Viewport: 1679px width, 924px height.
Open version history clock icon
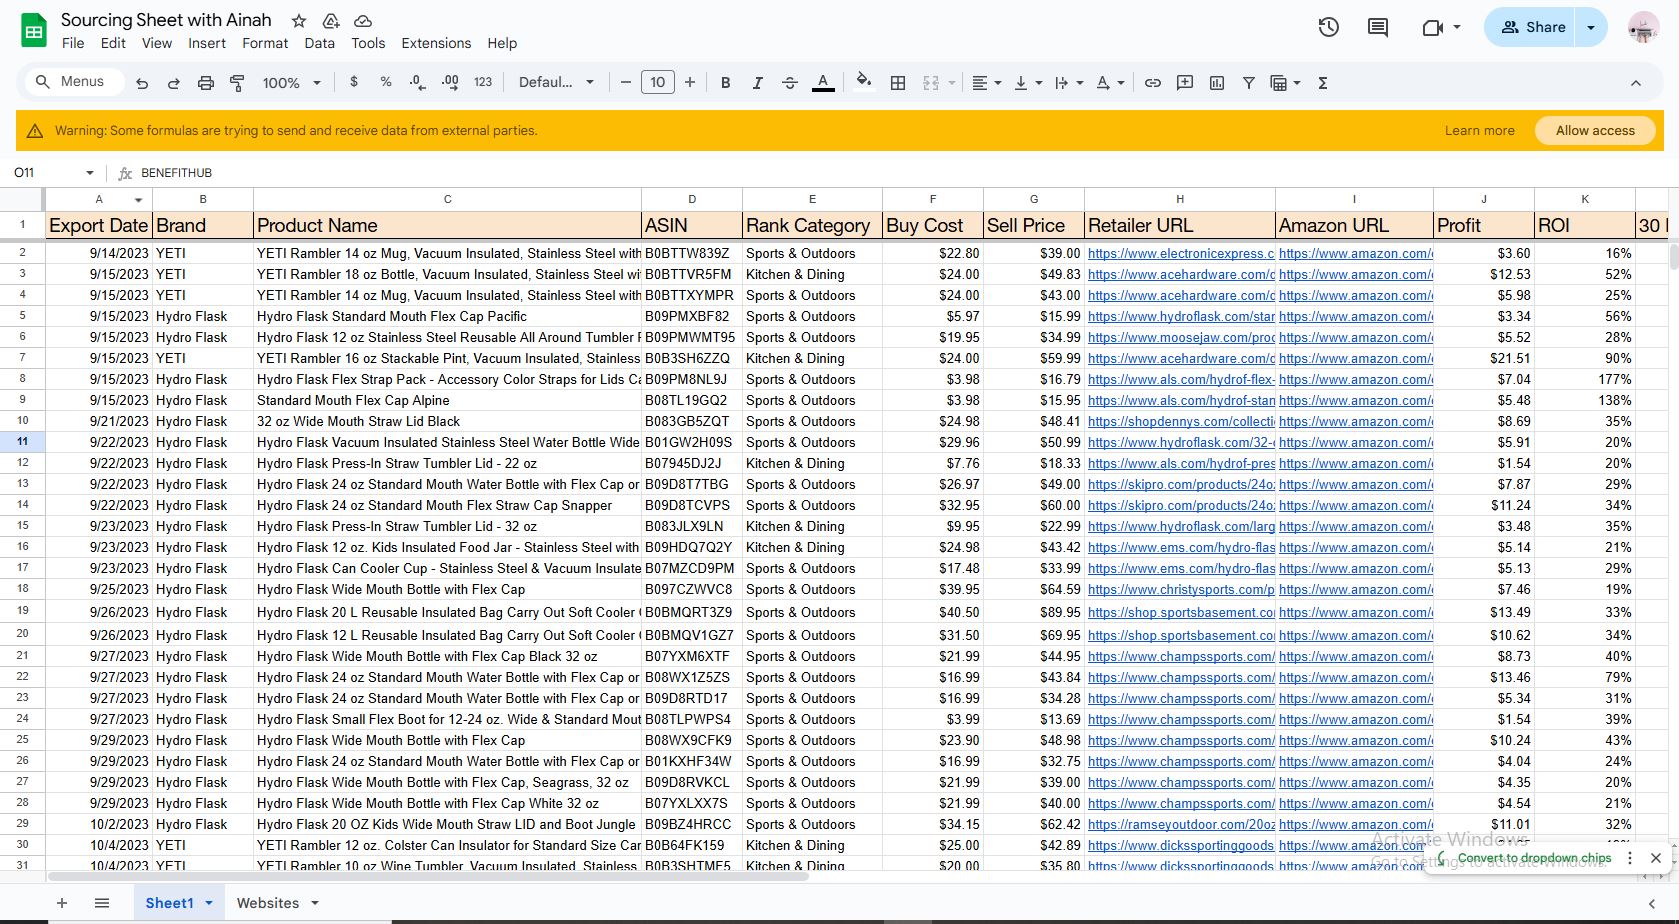point(1328,28)
